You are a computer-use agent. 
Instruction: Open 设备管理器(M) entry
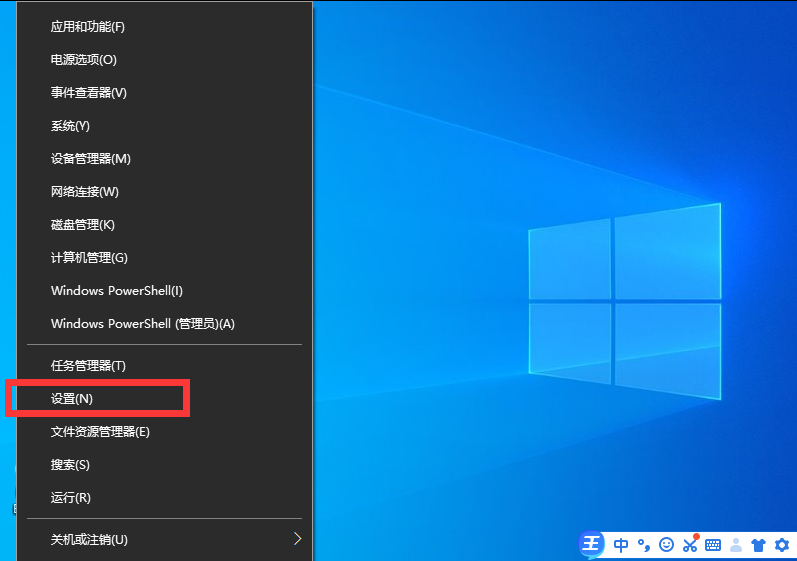(x=91, y=159)
